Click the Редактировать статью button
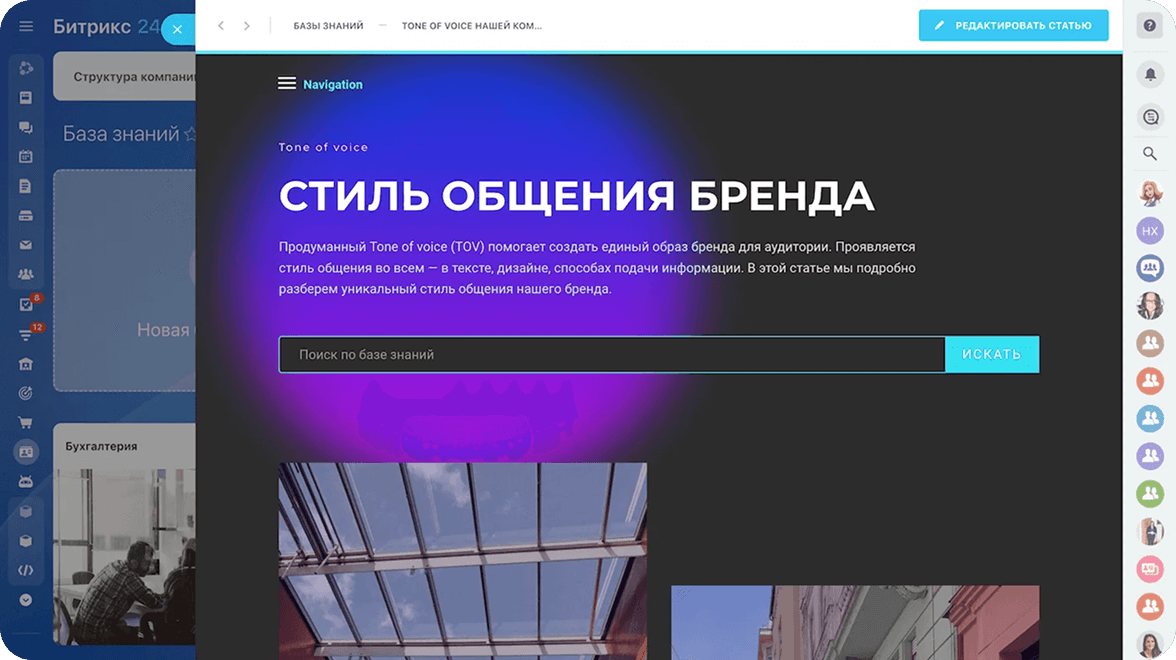1176x660 pixels. click(x=1013, y=26)
